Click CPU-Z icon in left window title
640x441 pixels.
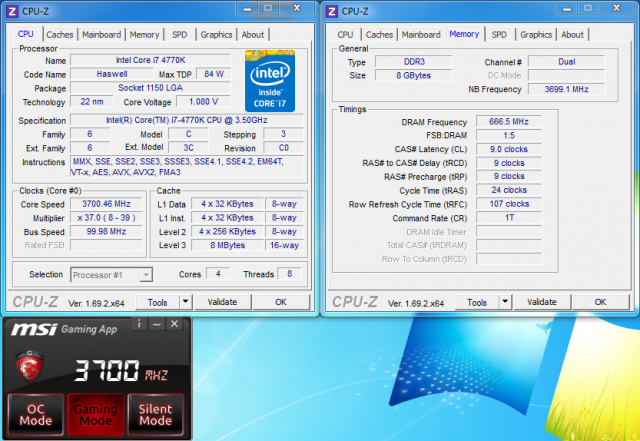click(12, 11)
